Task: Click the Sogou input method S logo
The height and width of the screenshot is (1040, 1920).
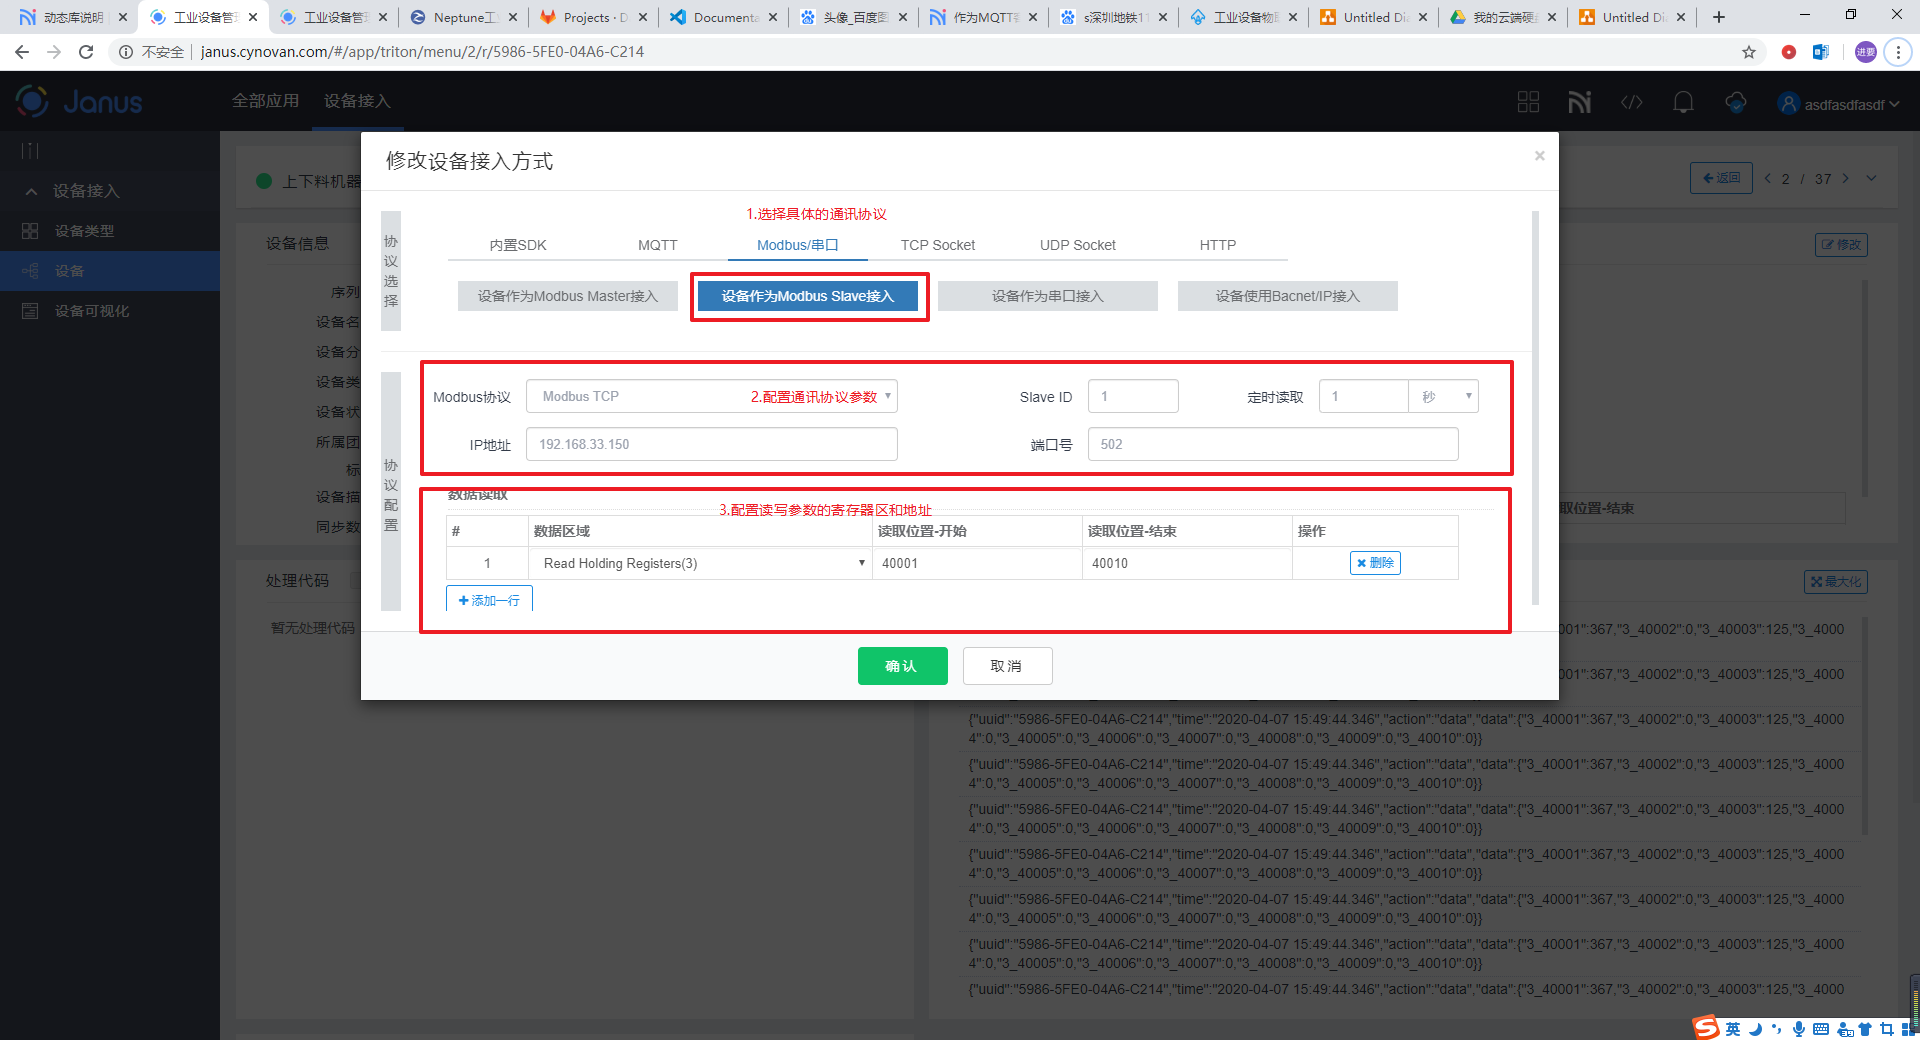Action: coord(1706,1027)
